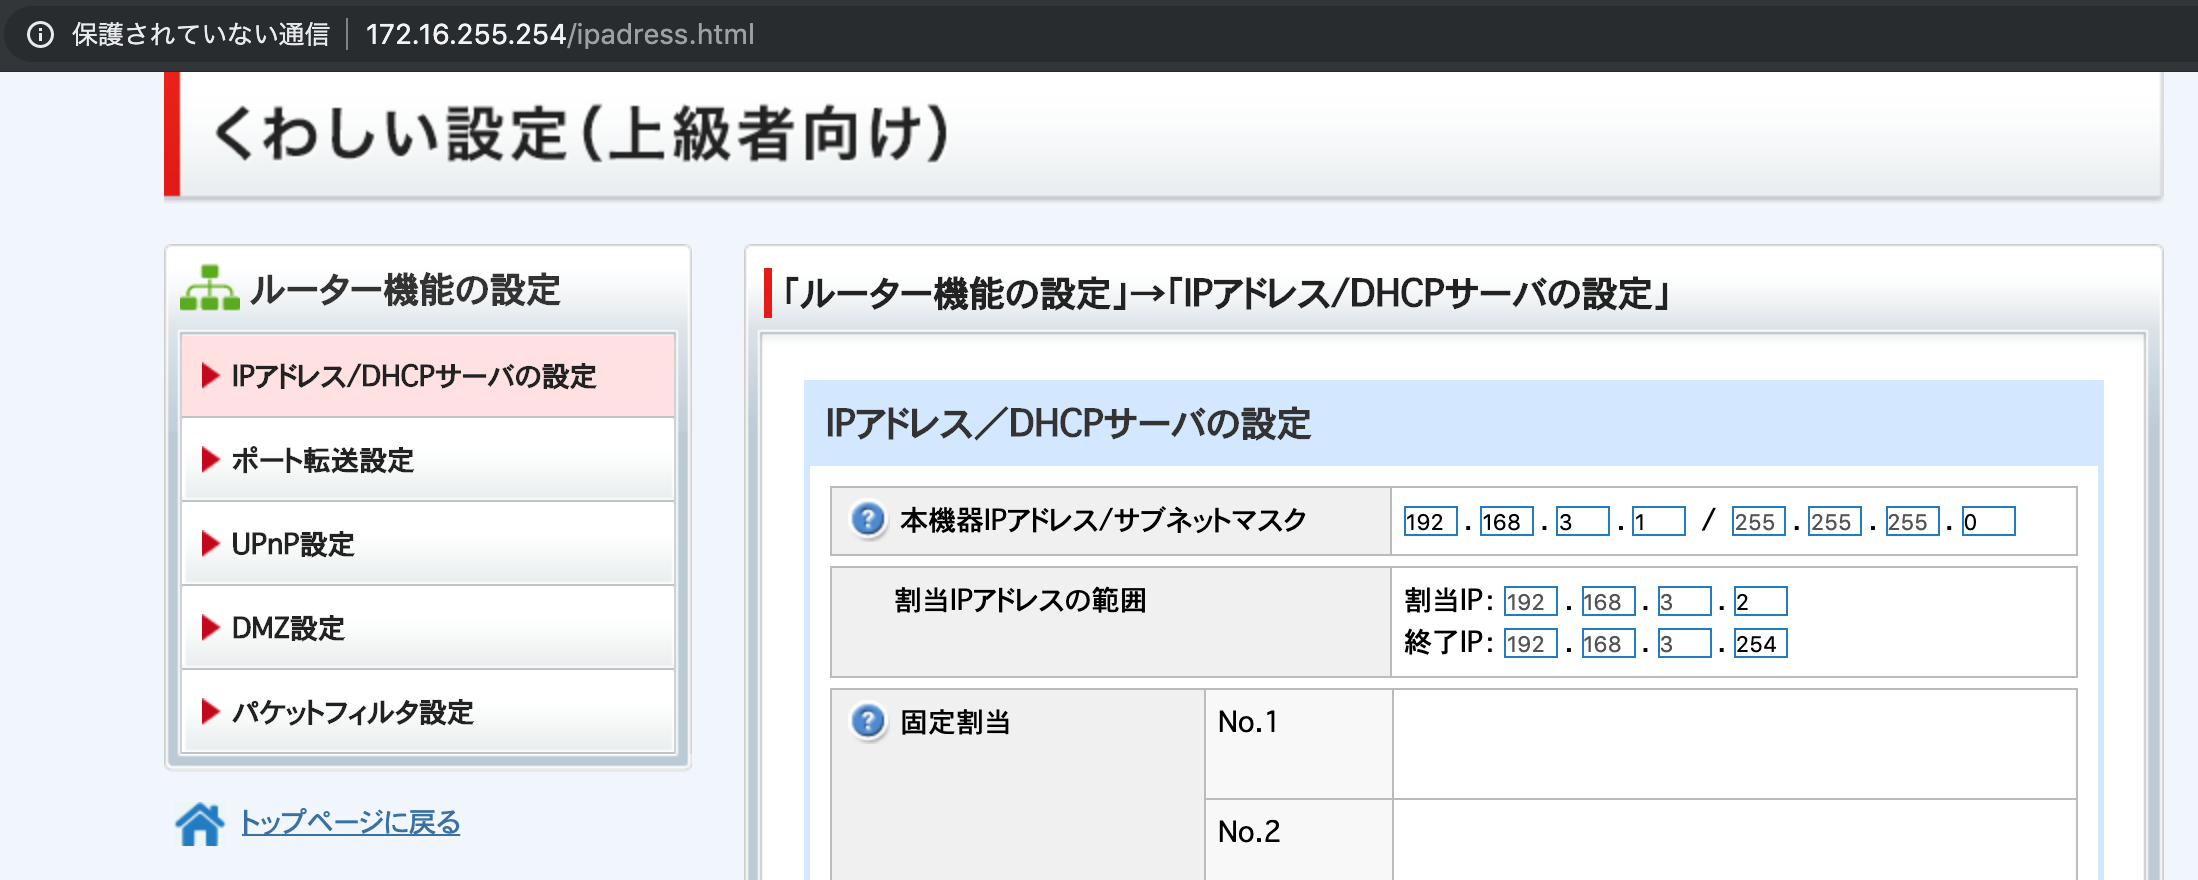Click device IP second octet field 168
Viewport: 2198px width, 880px height.
(1506, 521)
